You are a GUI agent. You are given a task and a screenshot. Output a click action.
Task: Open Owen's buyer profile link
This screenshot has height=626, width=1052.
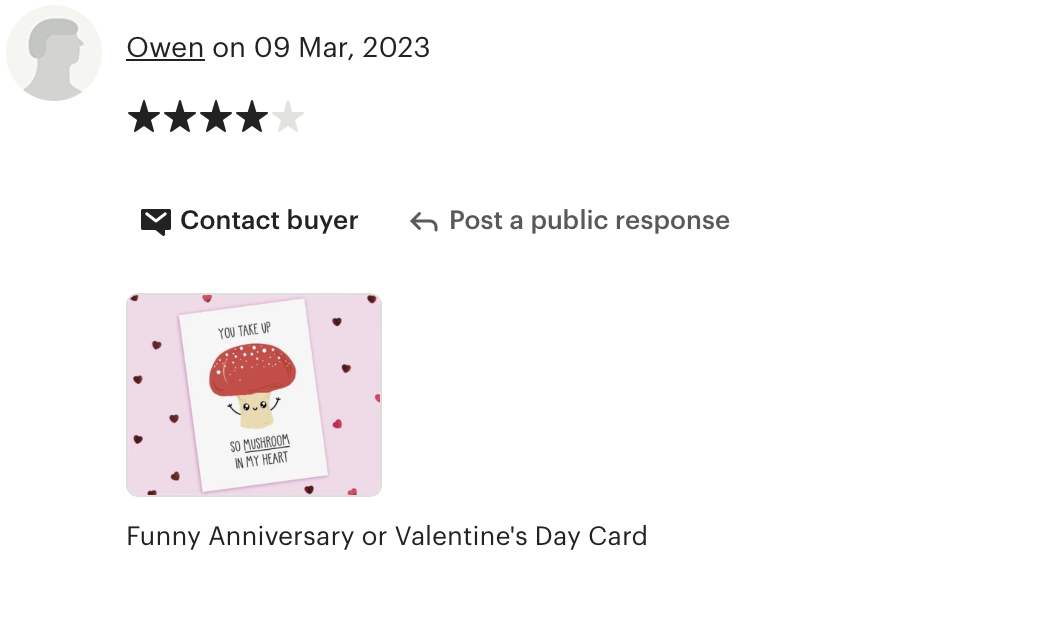[x=165, y=48]
